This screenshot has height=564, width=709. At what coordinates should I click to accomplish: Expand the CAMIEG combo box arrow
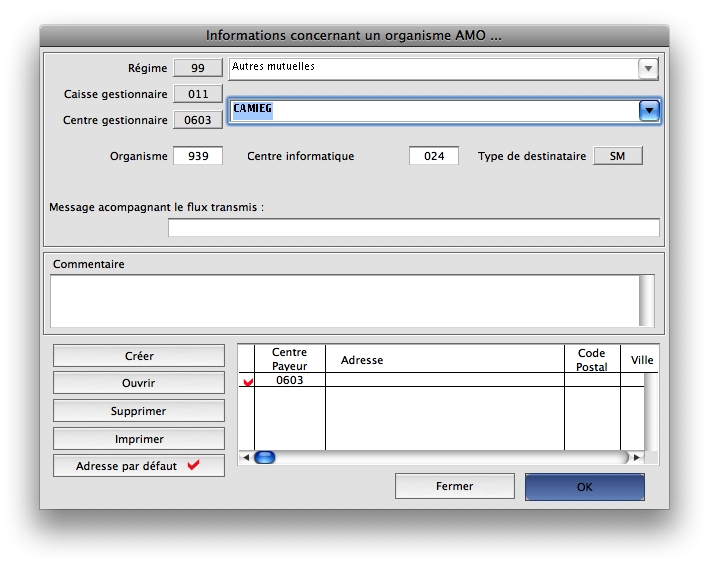(649, 111)
